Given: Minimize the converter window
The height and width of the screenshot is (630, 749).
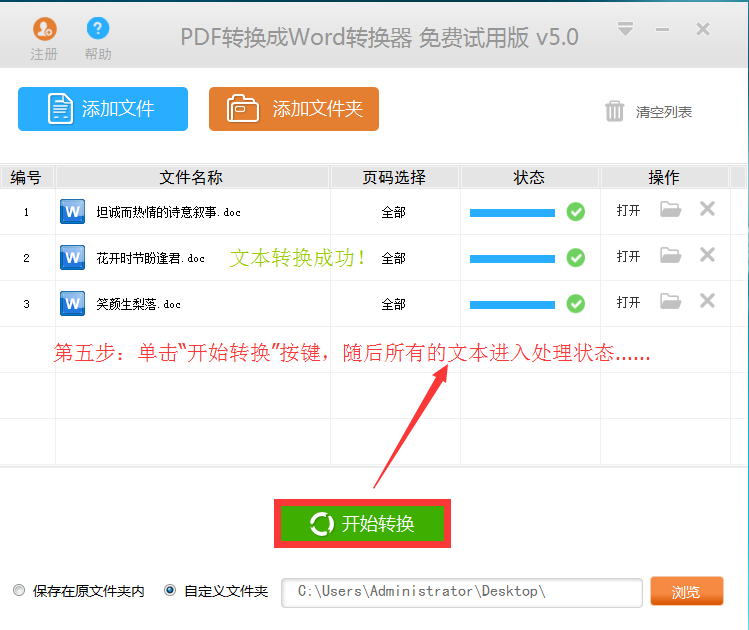Looking at the screenshot, I should click(662, 30).
